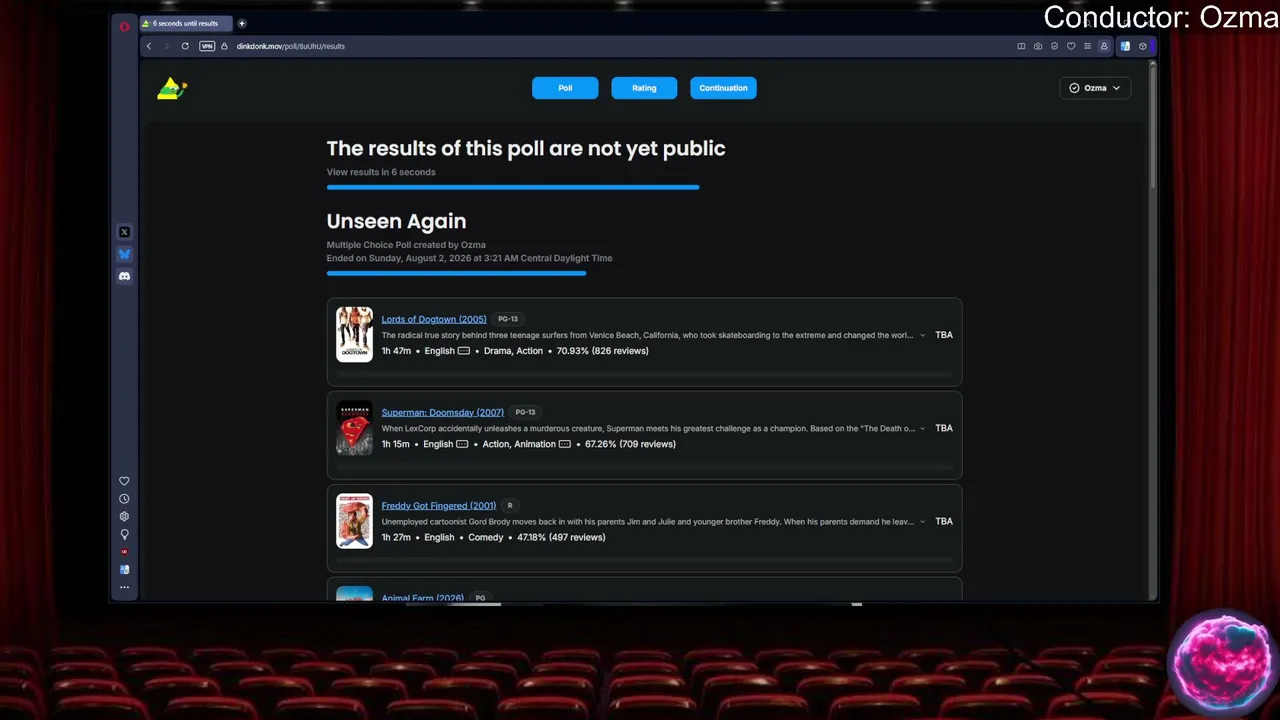Expand Superman: Doomsday description
The height and width of the screenshot is (720, 1280).
click(x=922, y=428)
